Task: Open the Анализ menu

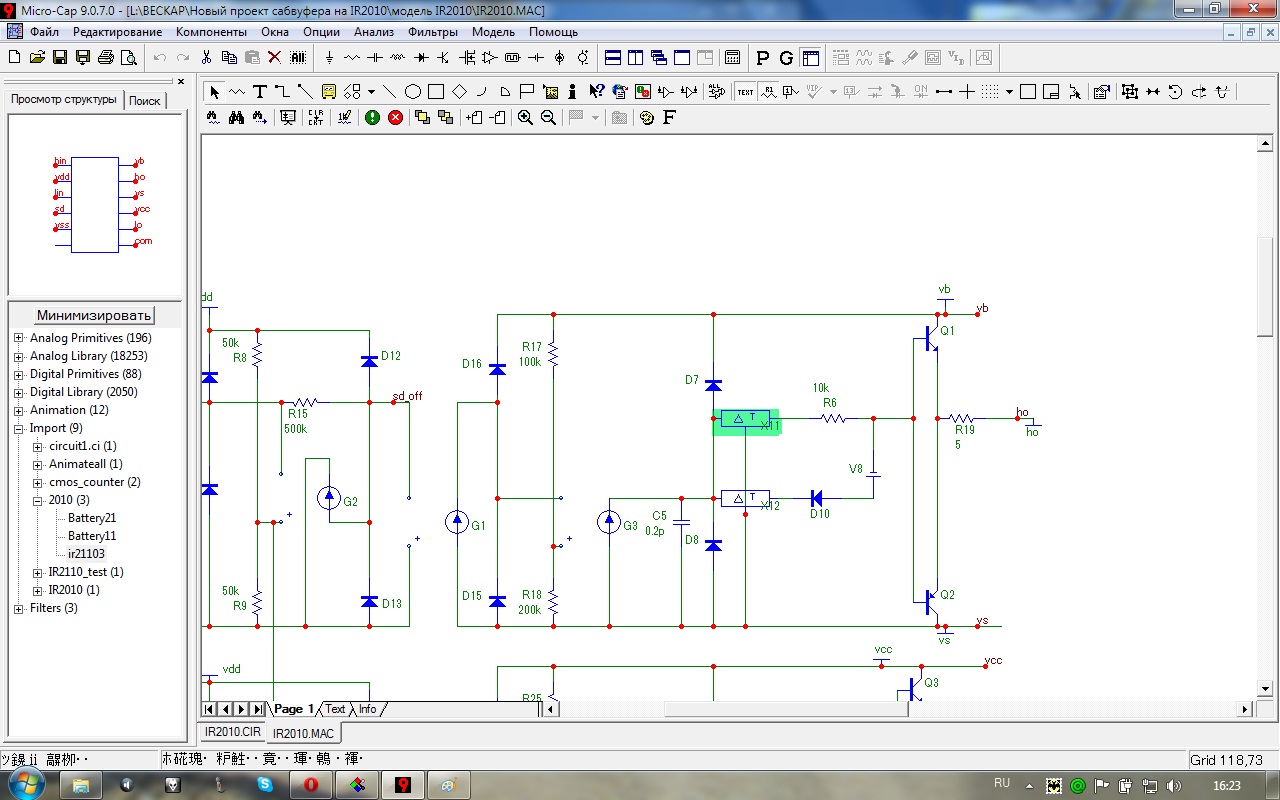Action: coord(374,32)
